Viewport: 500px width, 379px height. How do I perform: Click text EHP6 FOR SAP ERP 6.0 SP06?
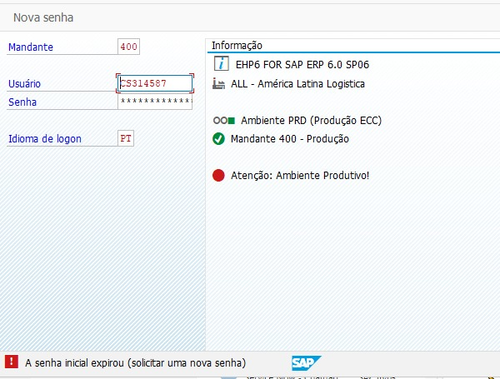pos(302,64)
